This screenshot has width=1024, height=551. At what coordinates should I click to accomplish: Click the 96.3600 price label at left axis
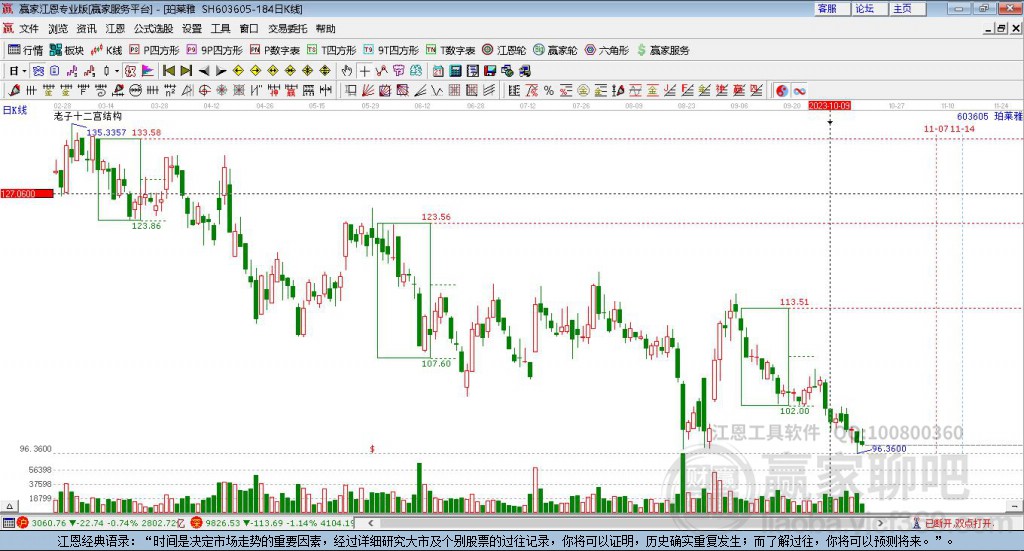[x=35, y=449]
